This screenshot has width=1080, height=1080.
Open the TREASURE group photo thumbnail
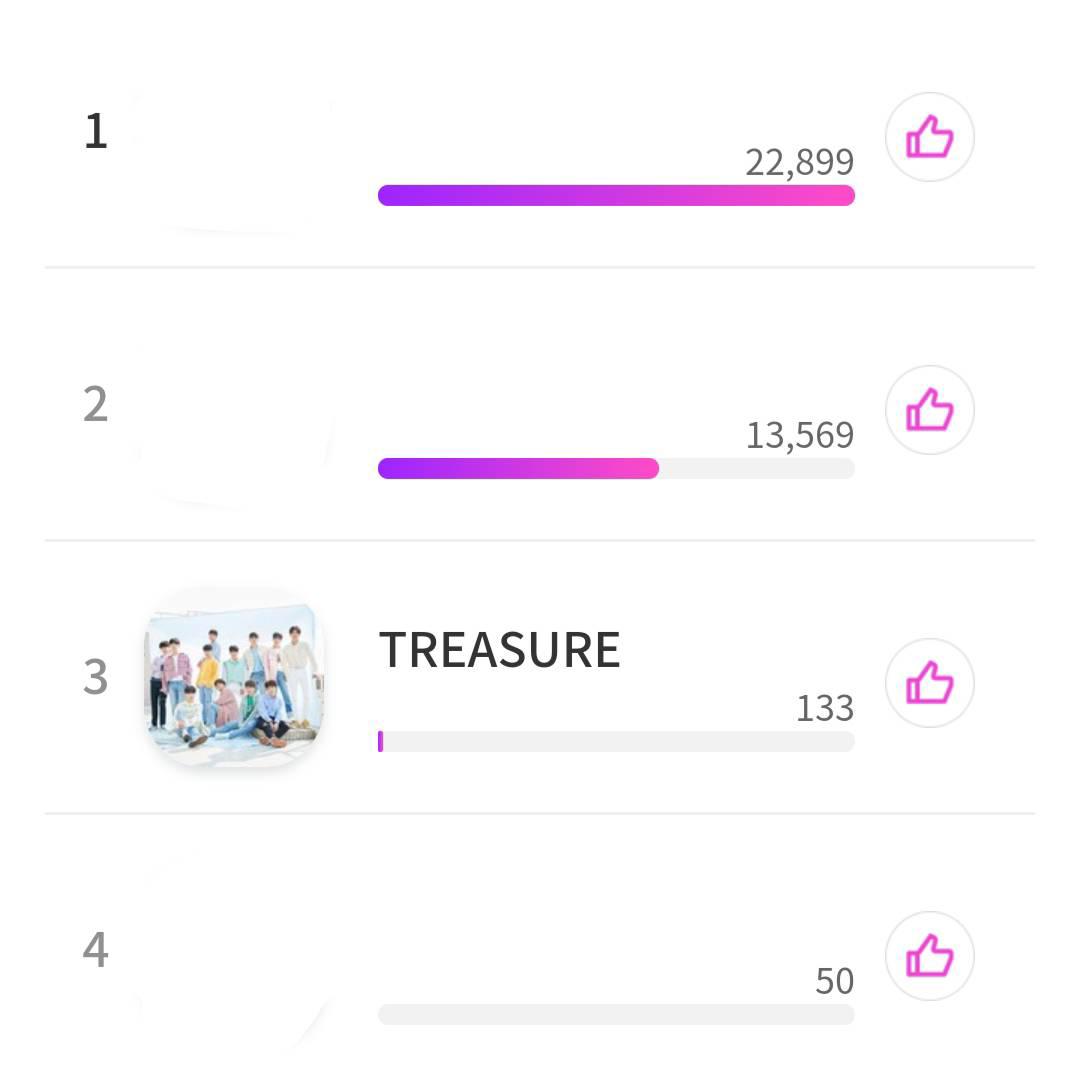point(235,678)
